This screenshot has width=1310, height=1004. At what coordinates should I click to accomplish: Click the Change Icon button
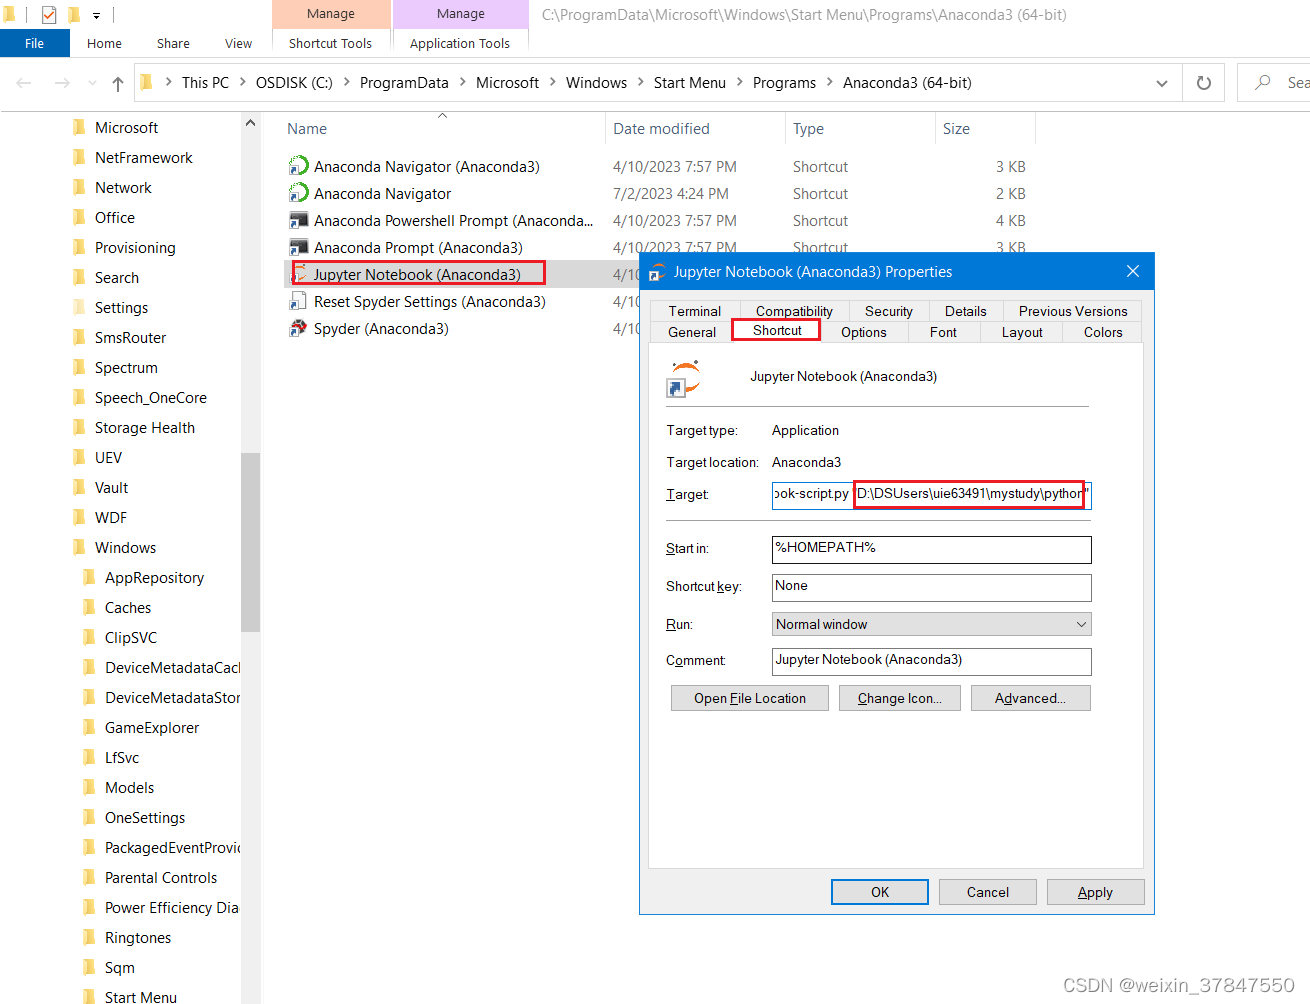point(900,698)
